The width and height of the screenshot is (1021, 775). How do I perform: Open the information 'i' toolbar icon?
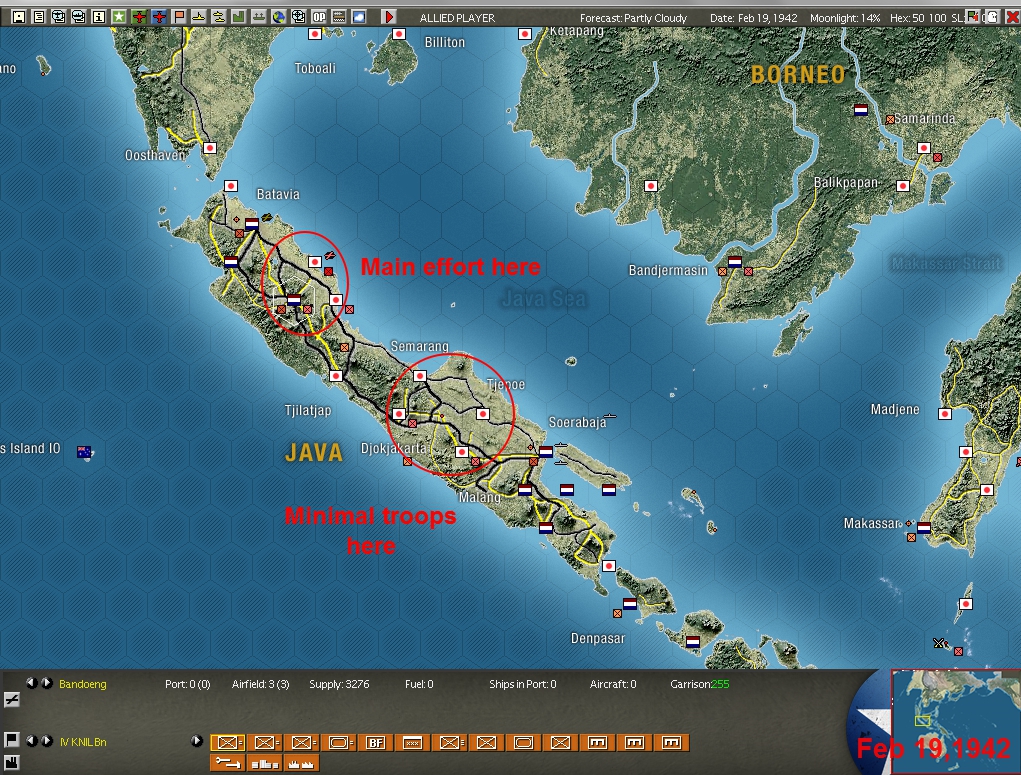99,17
